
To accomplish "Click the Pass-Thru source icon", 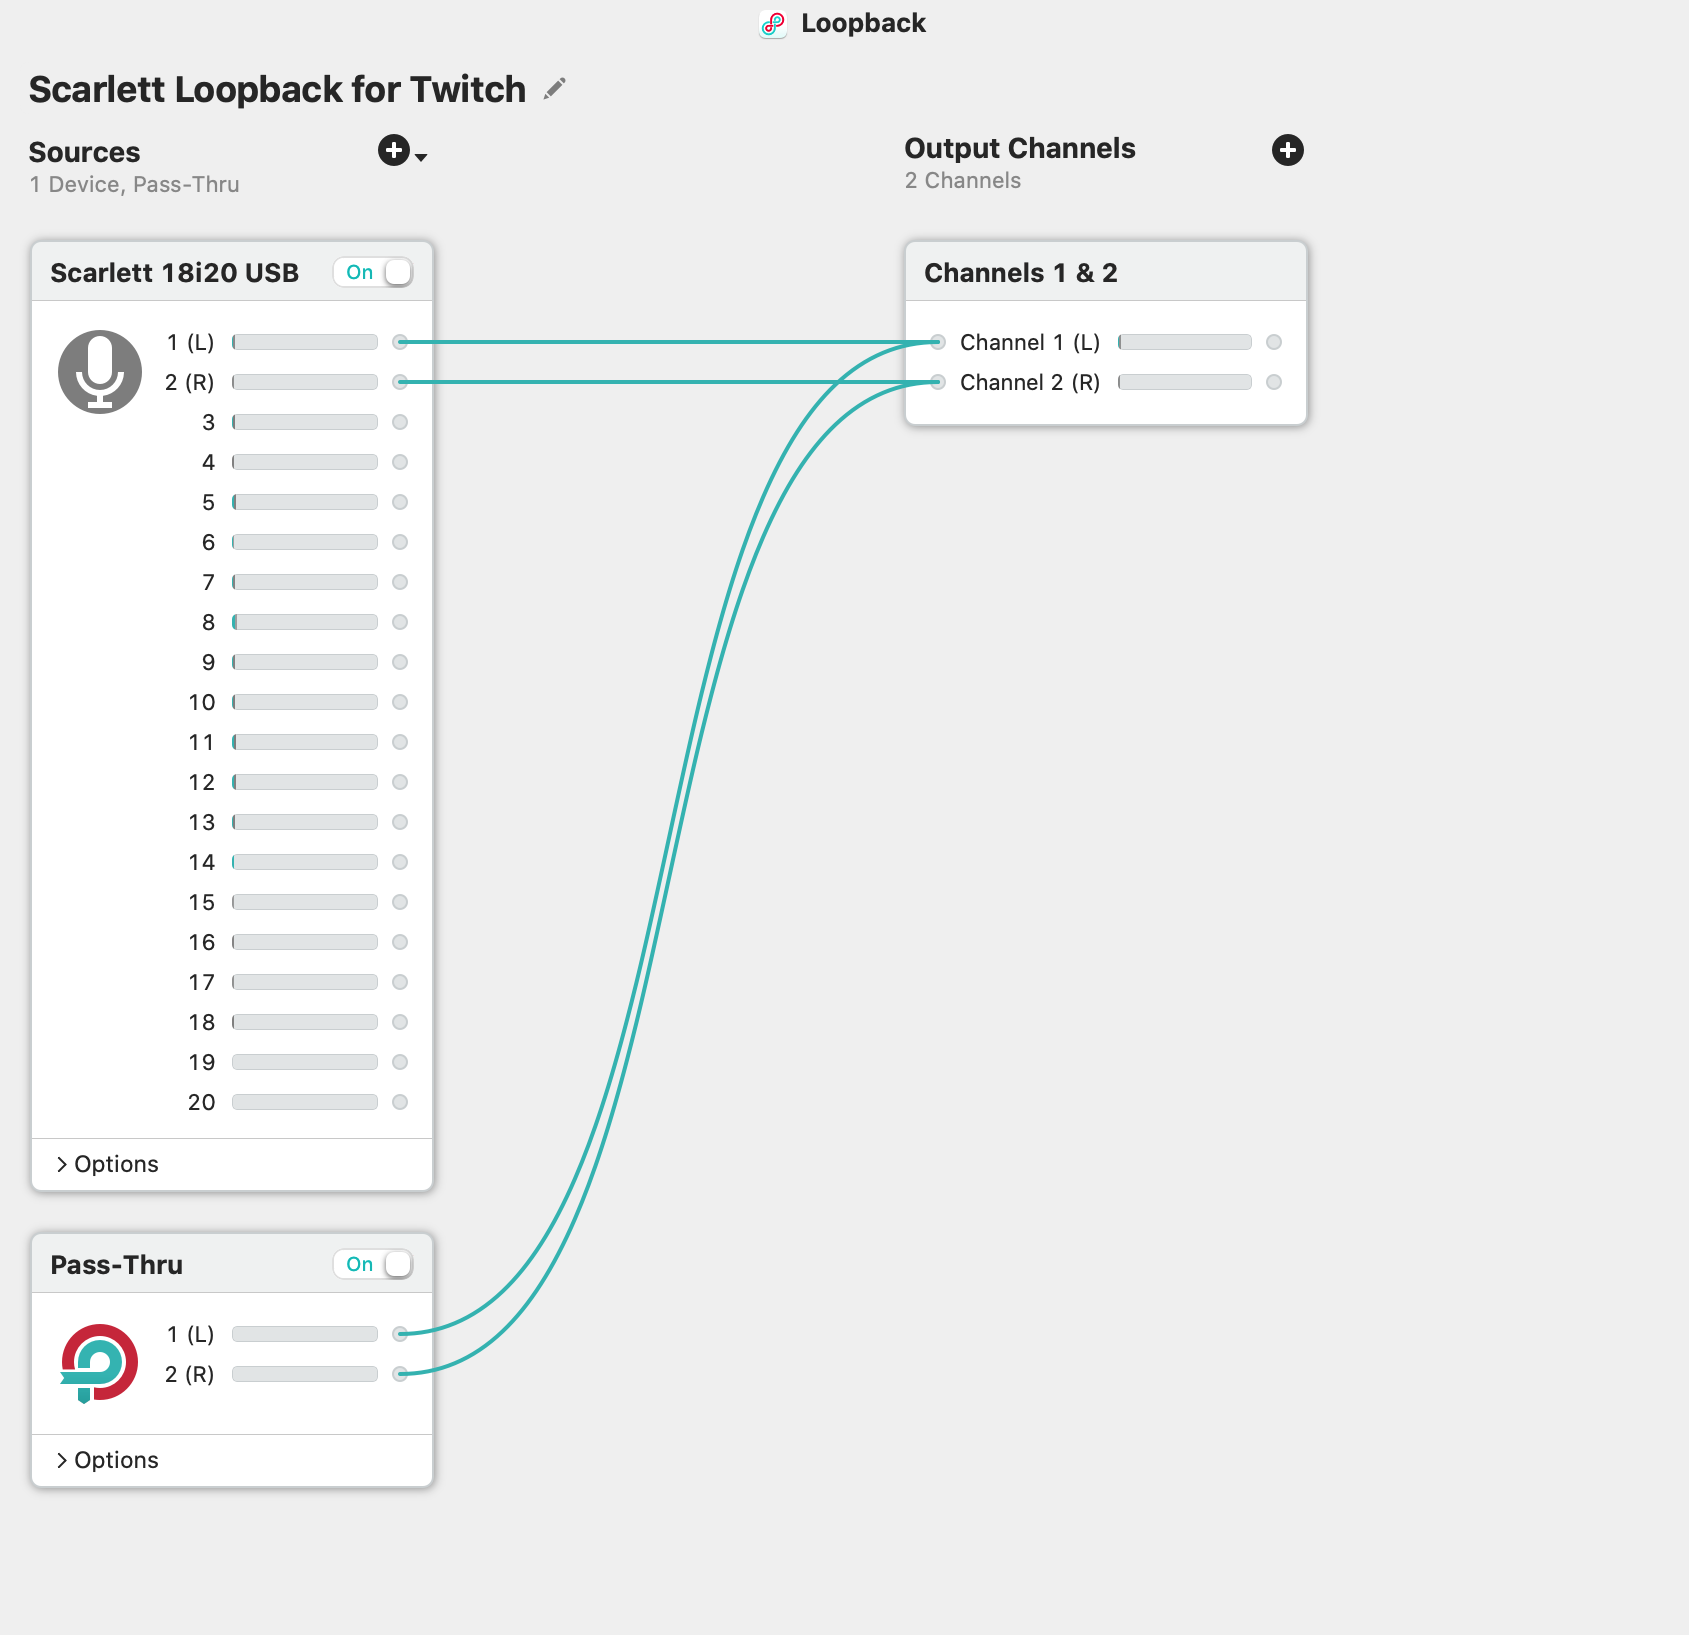I will [x=100, y=1362].
